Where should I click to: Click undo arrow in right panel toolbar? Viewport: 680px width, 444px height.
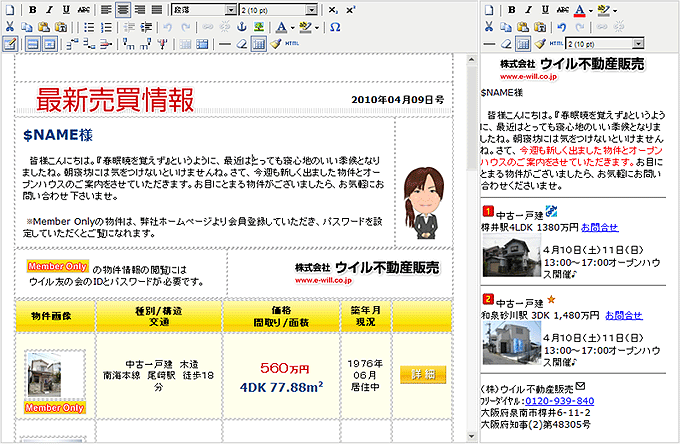tap(561, 27)
